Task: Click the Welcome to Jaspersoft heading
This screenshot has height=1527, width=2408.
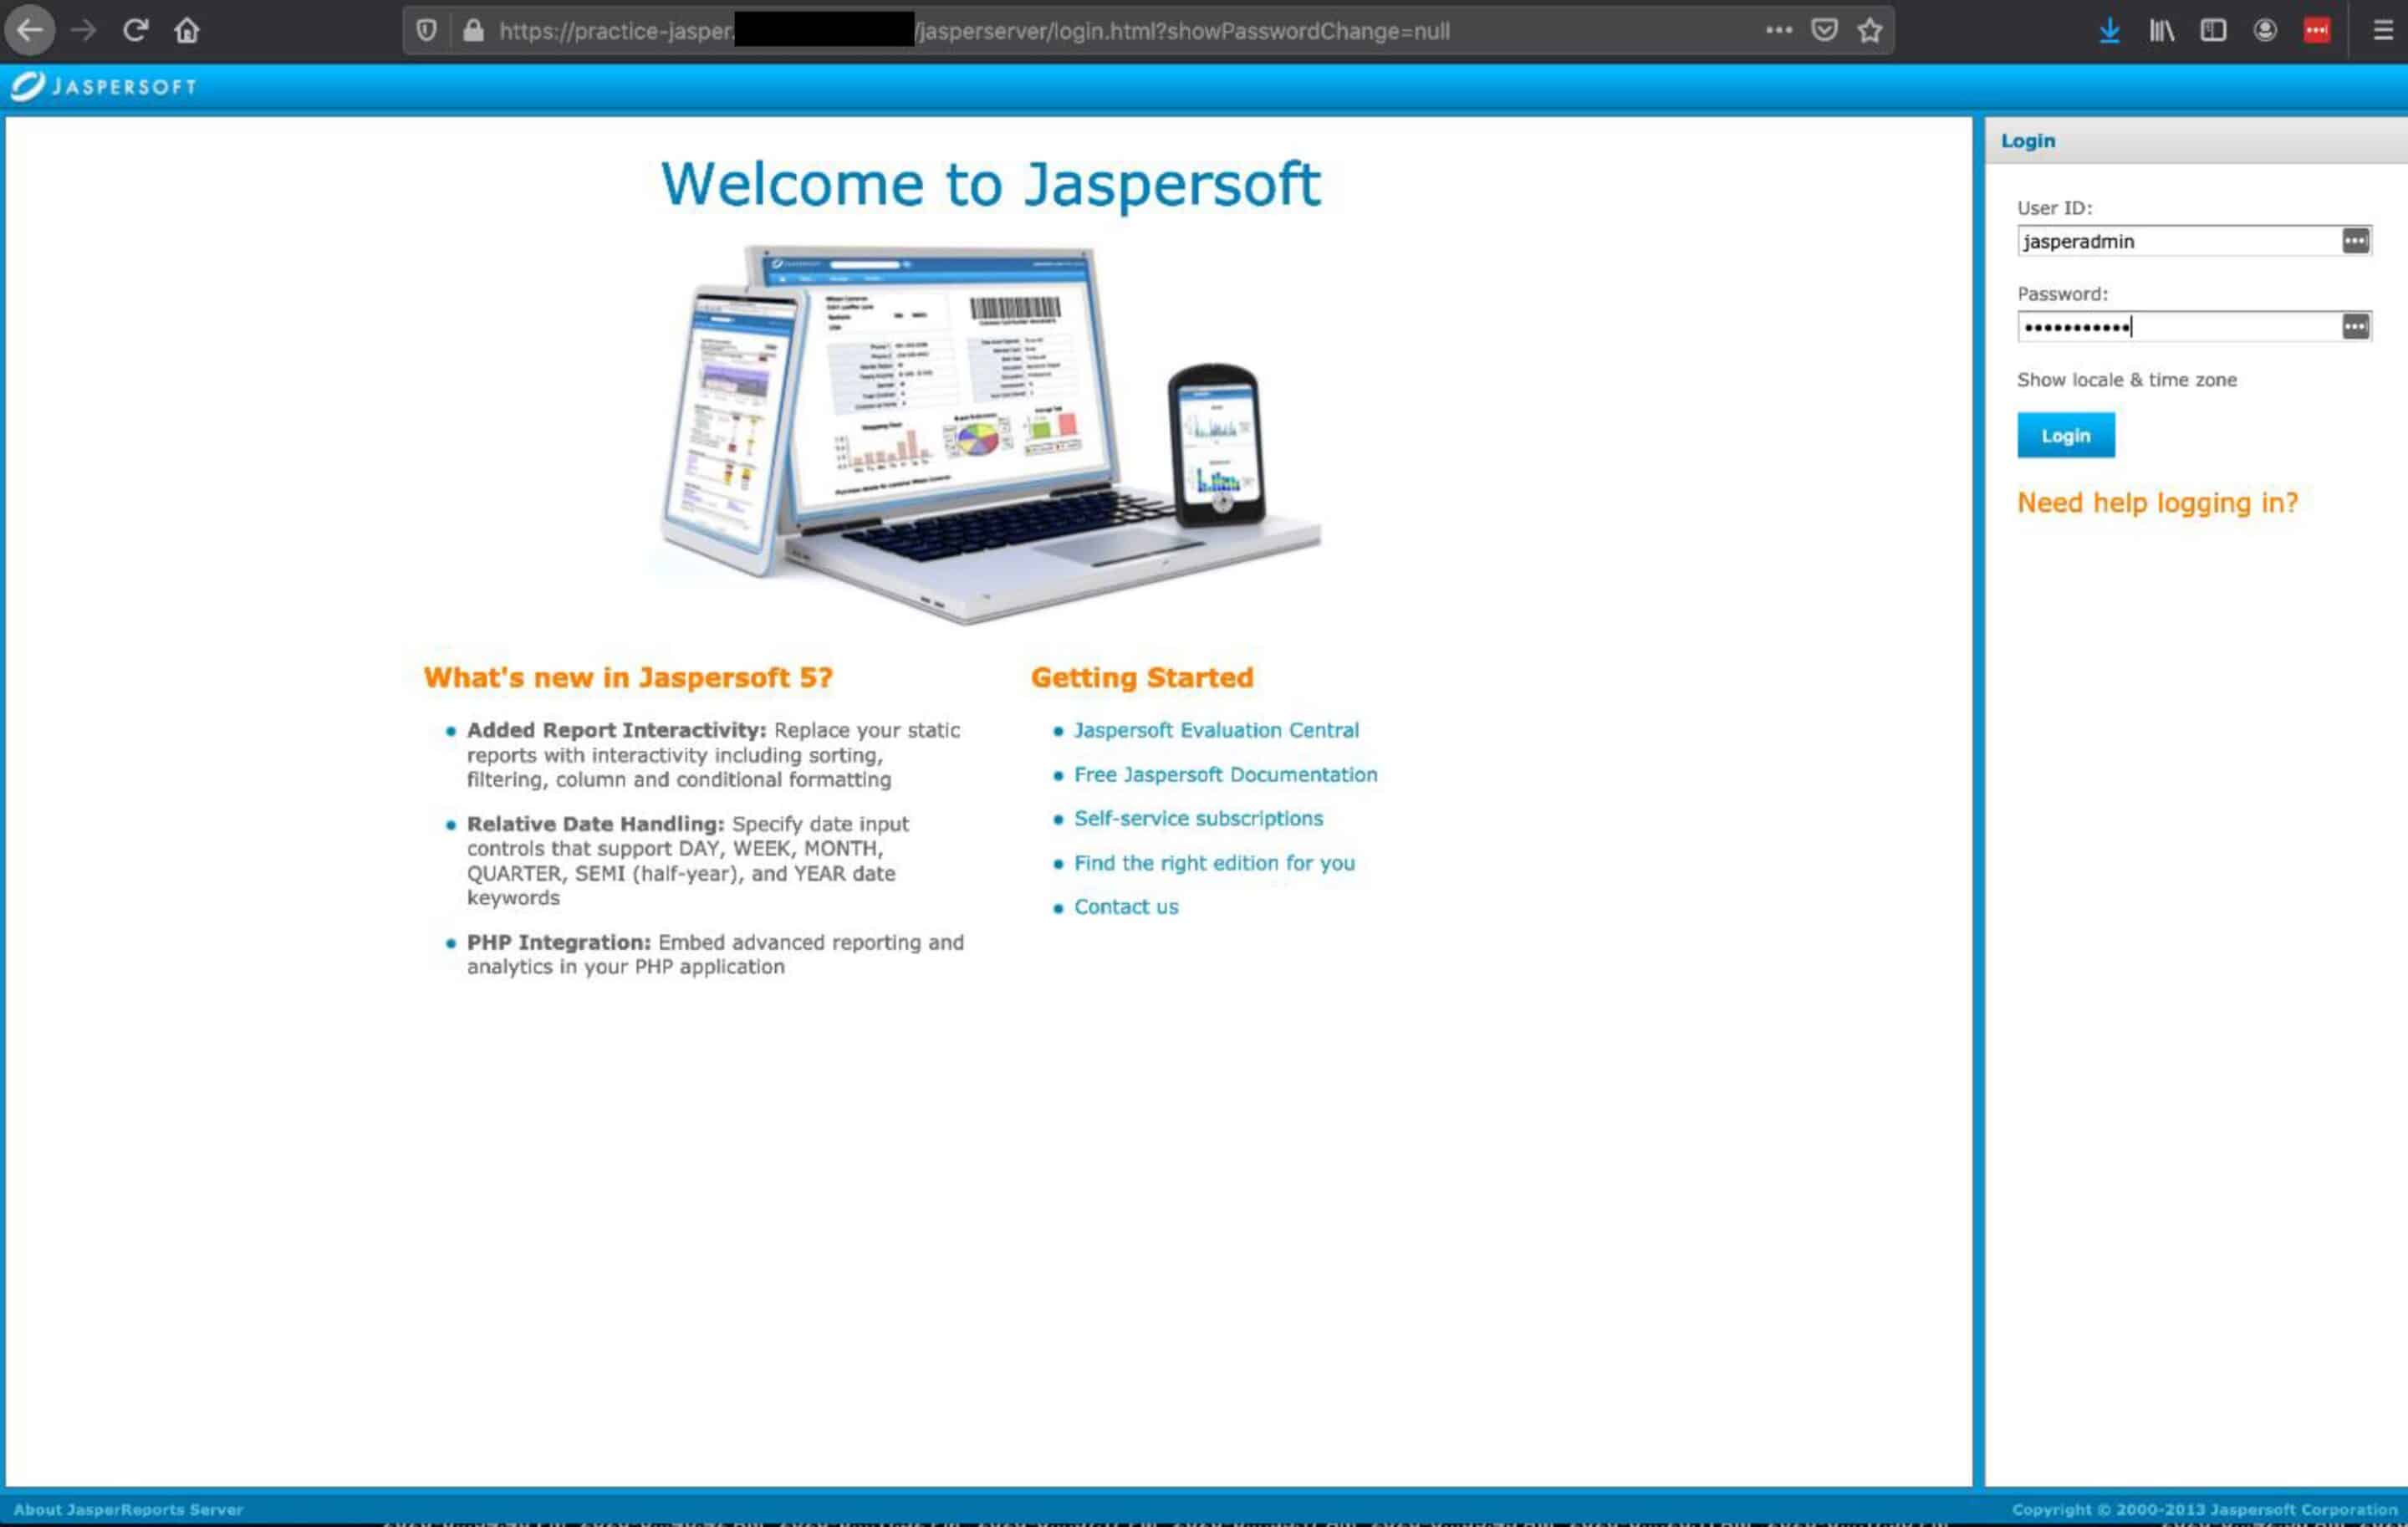Action: tap(990, 184)
